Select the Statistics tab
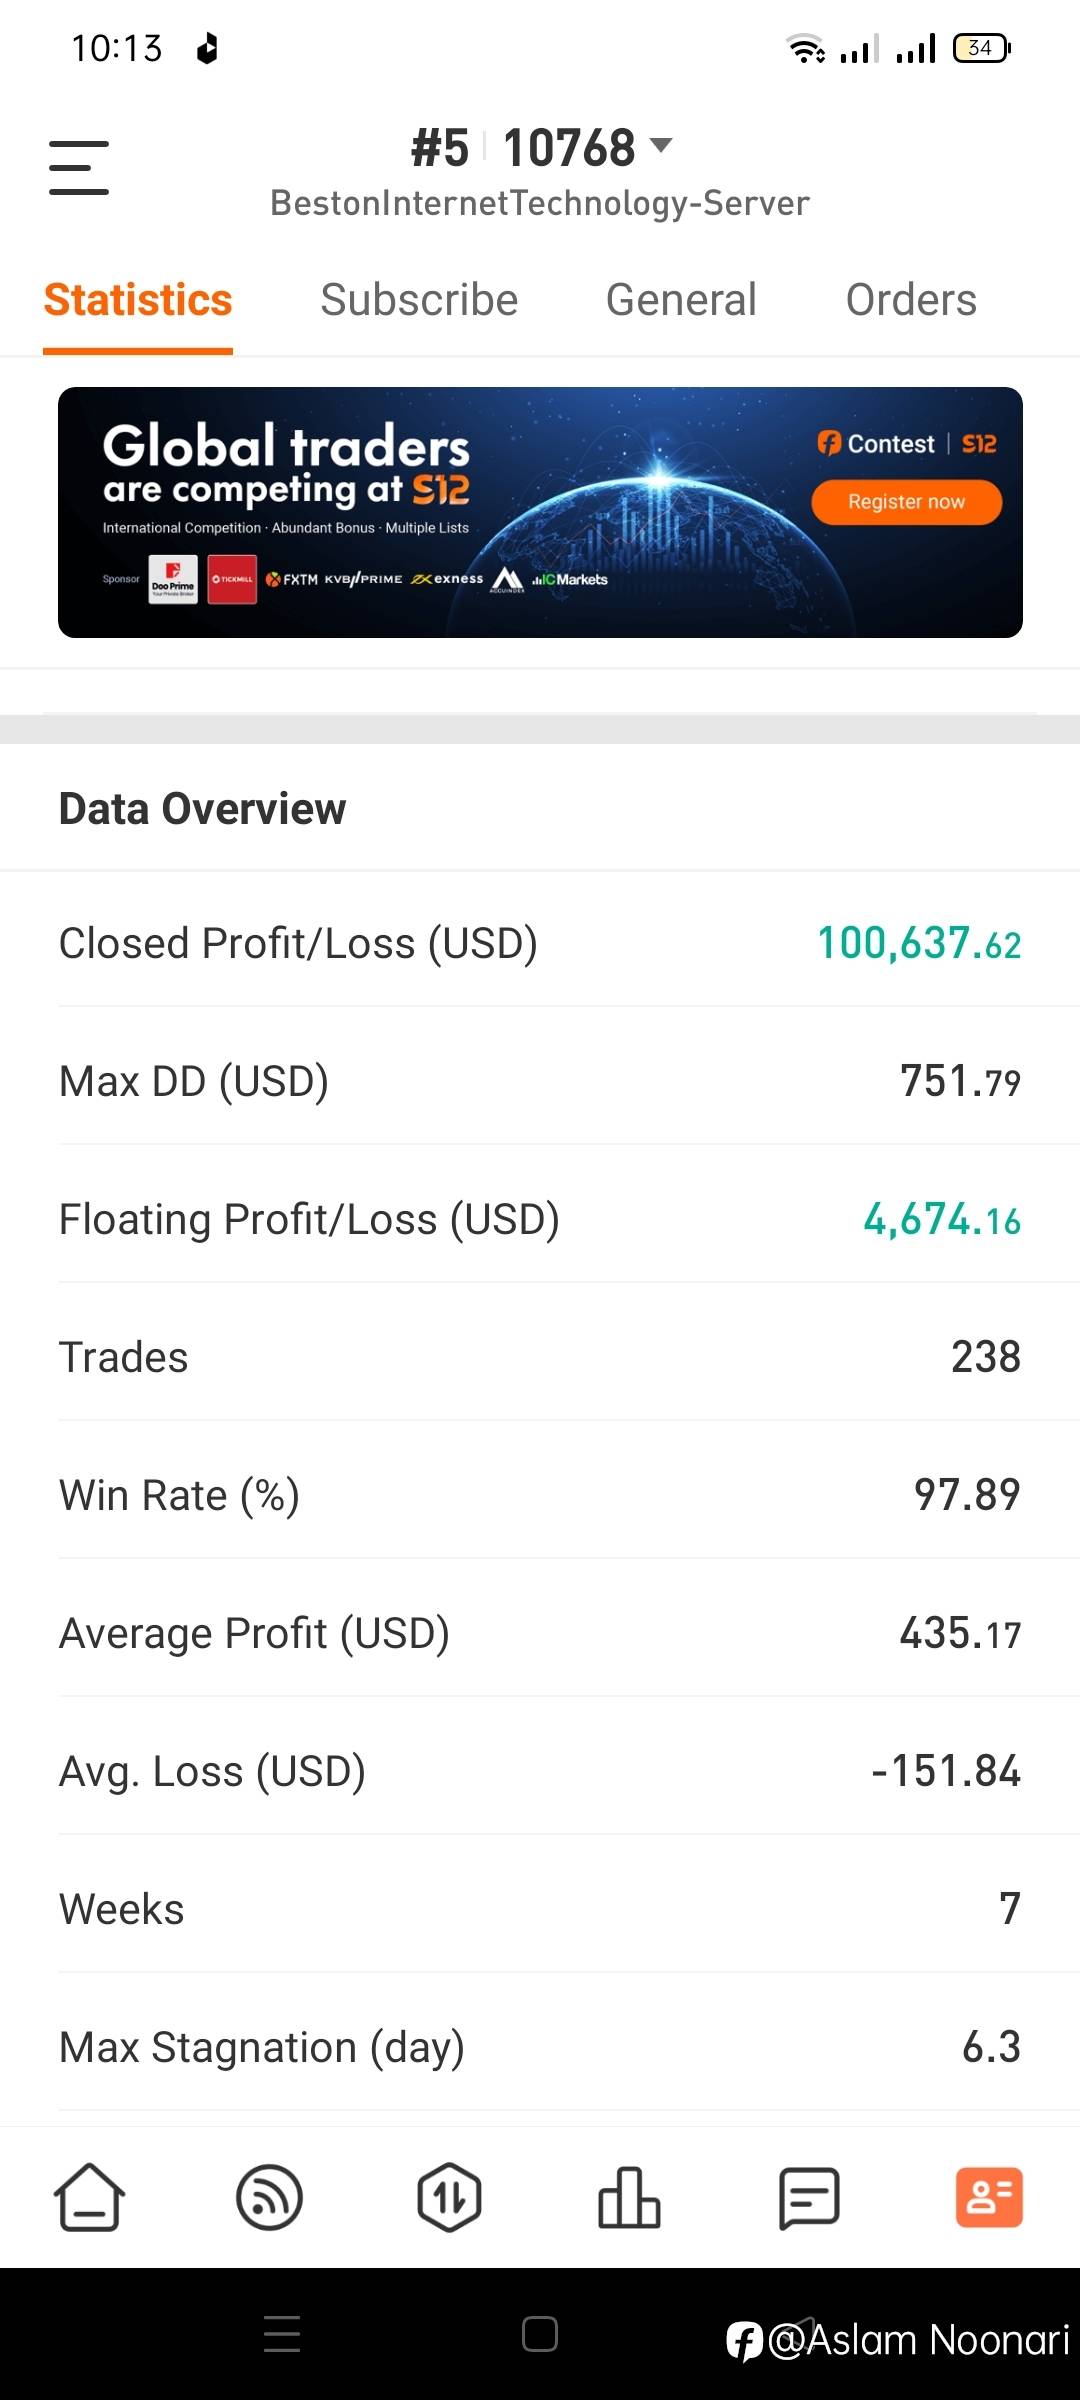This screenshot has width=1080, height=2400. [x=138, y=300]
